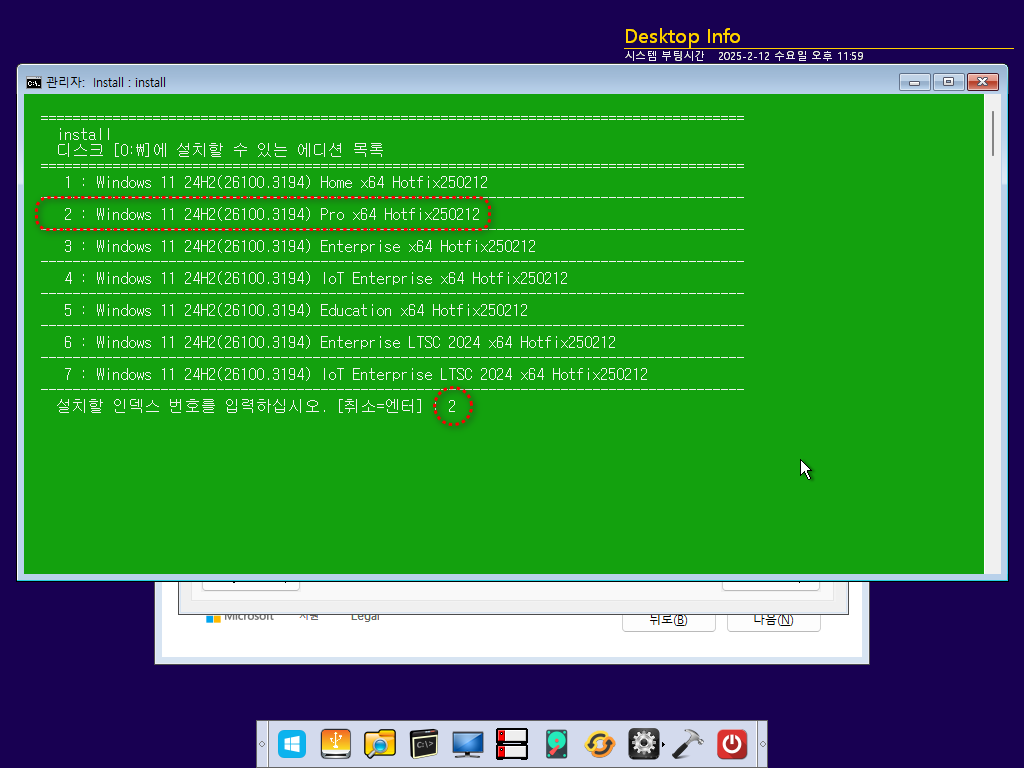Viewport: 1024px width, 768px height.
Task: Click the Desktop Info title text
Action: (682, 36)
